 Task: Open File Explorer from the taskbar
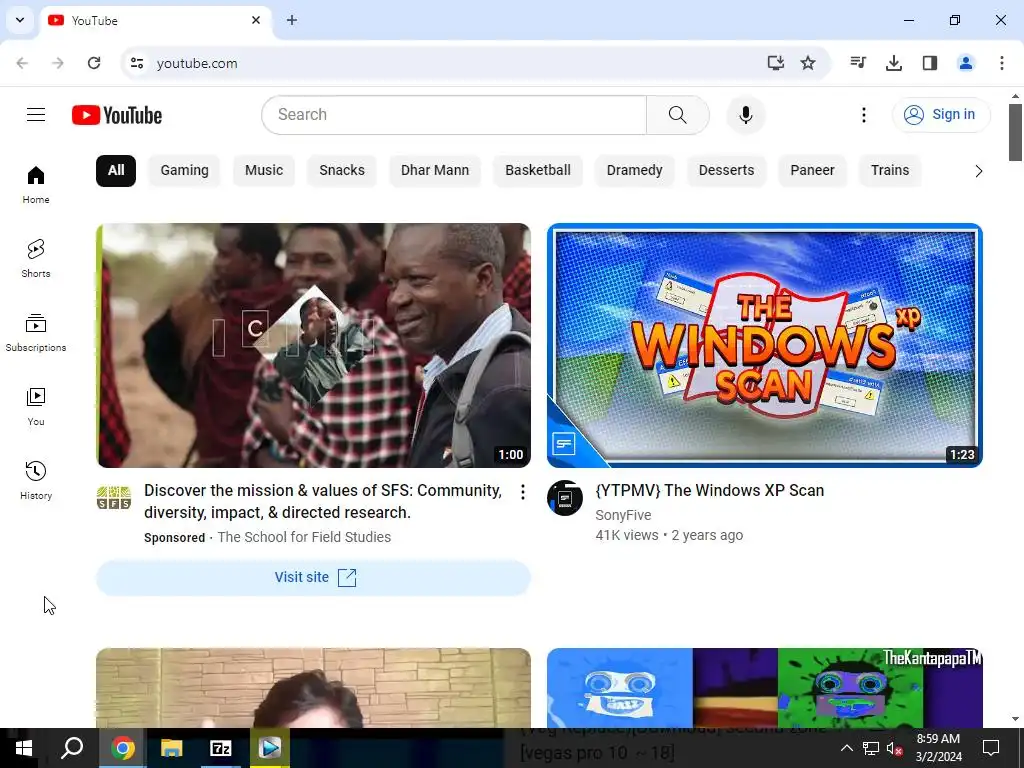[172, 748]
